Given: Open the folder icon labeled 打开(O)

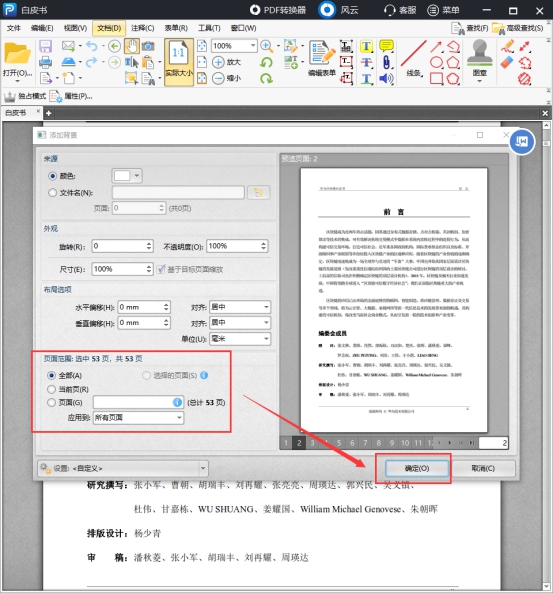Looking at the screenshot, I should click(x=17, y=59).
